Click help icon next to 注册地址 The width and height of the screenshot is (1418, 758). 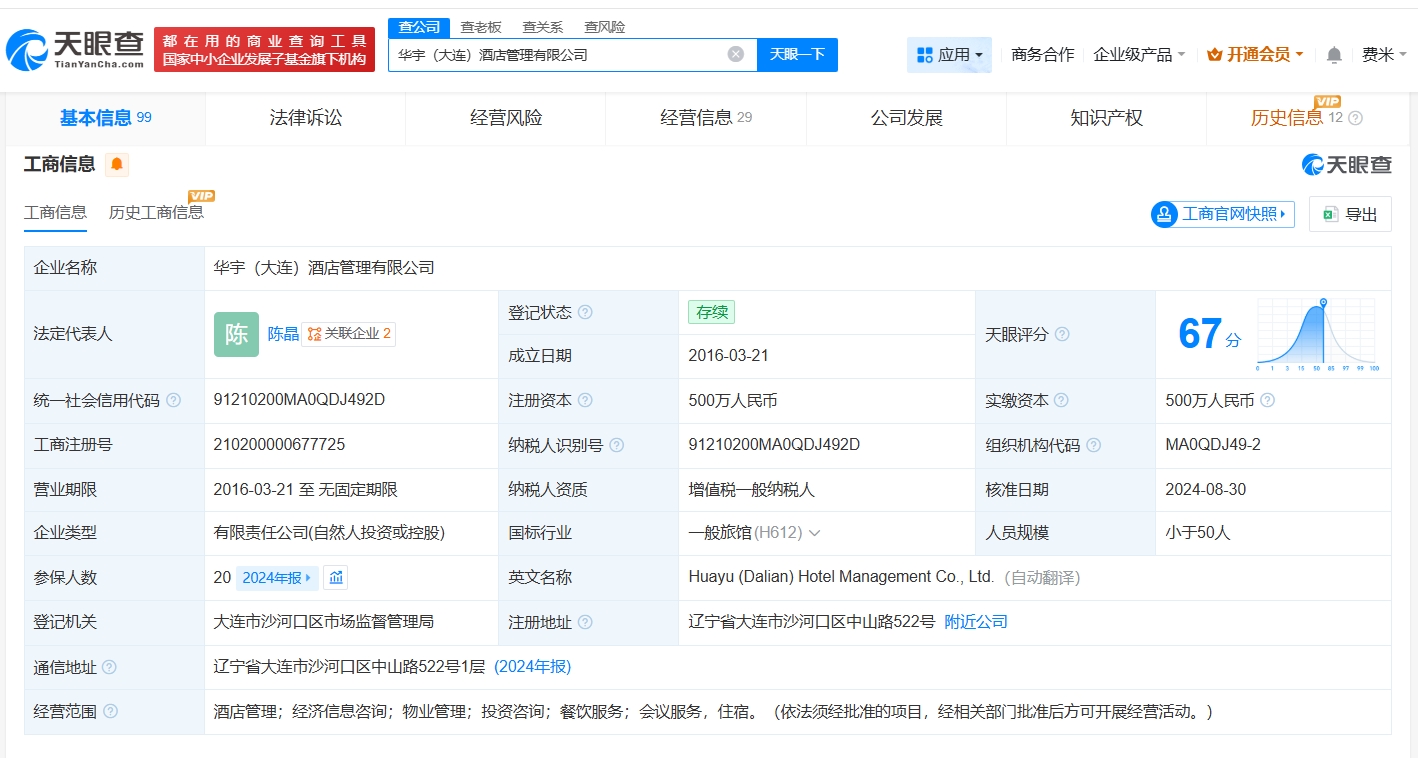coord(585,622)
